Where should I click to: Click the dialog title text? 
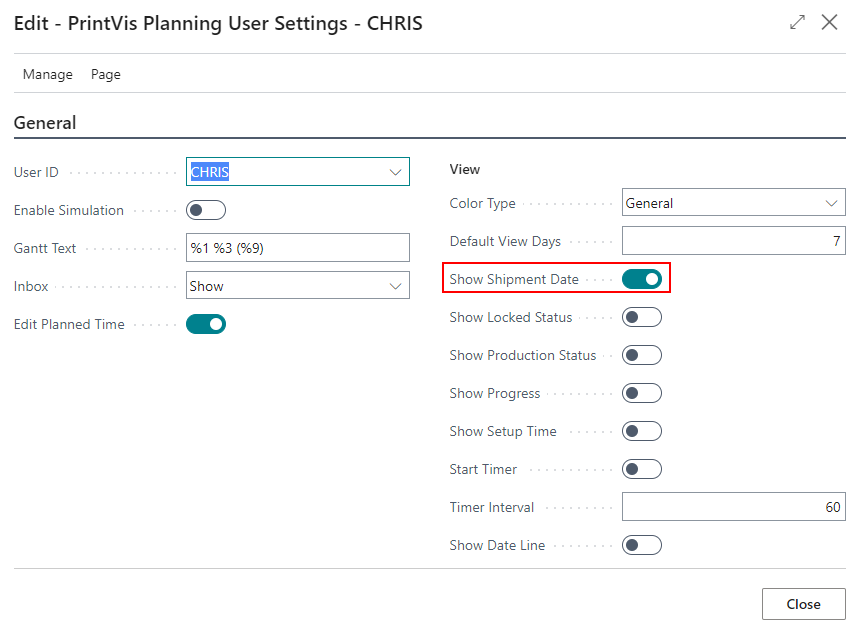click(x=218, y=23)
